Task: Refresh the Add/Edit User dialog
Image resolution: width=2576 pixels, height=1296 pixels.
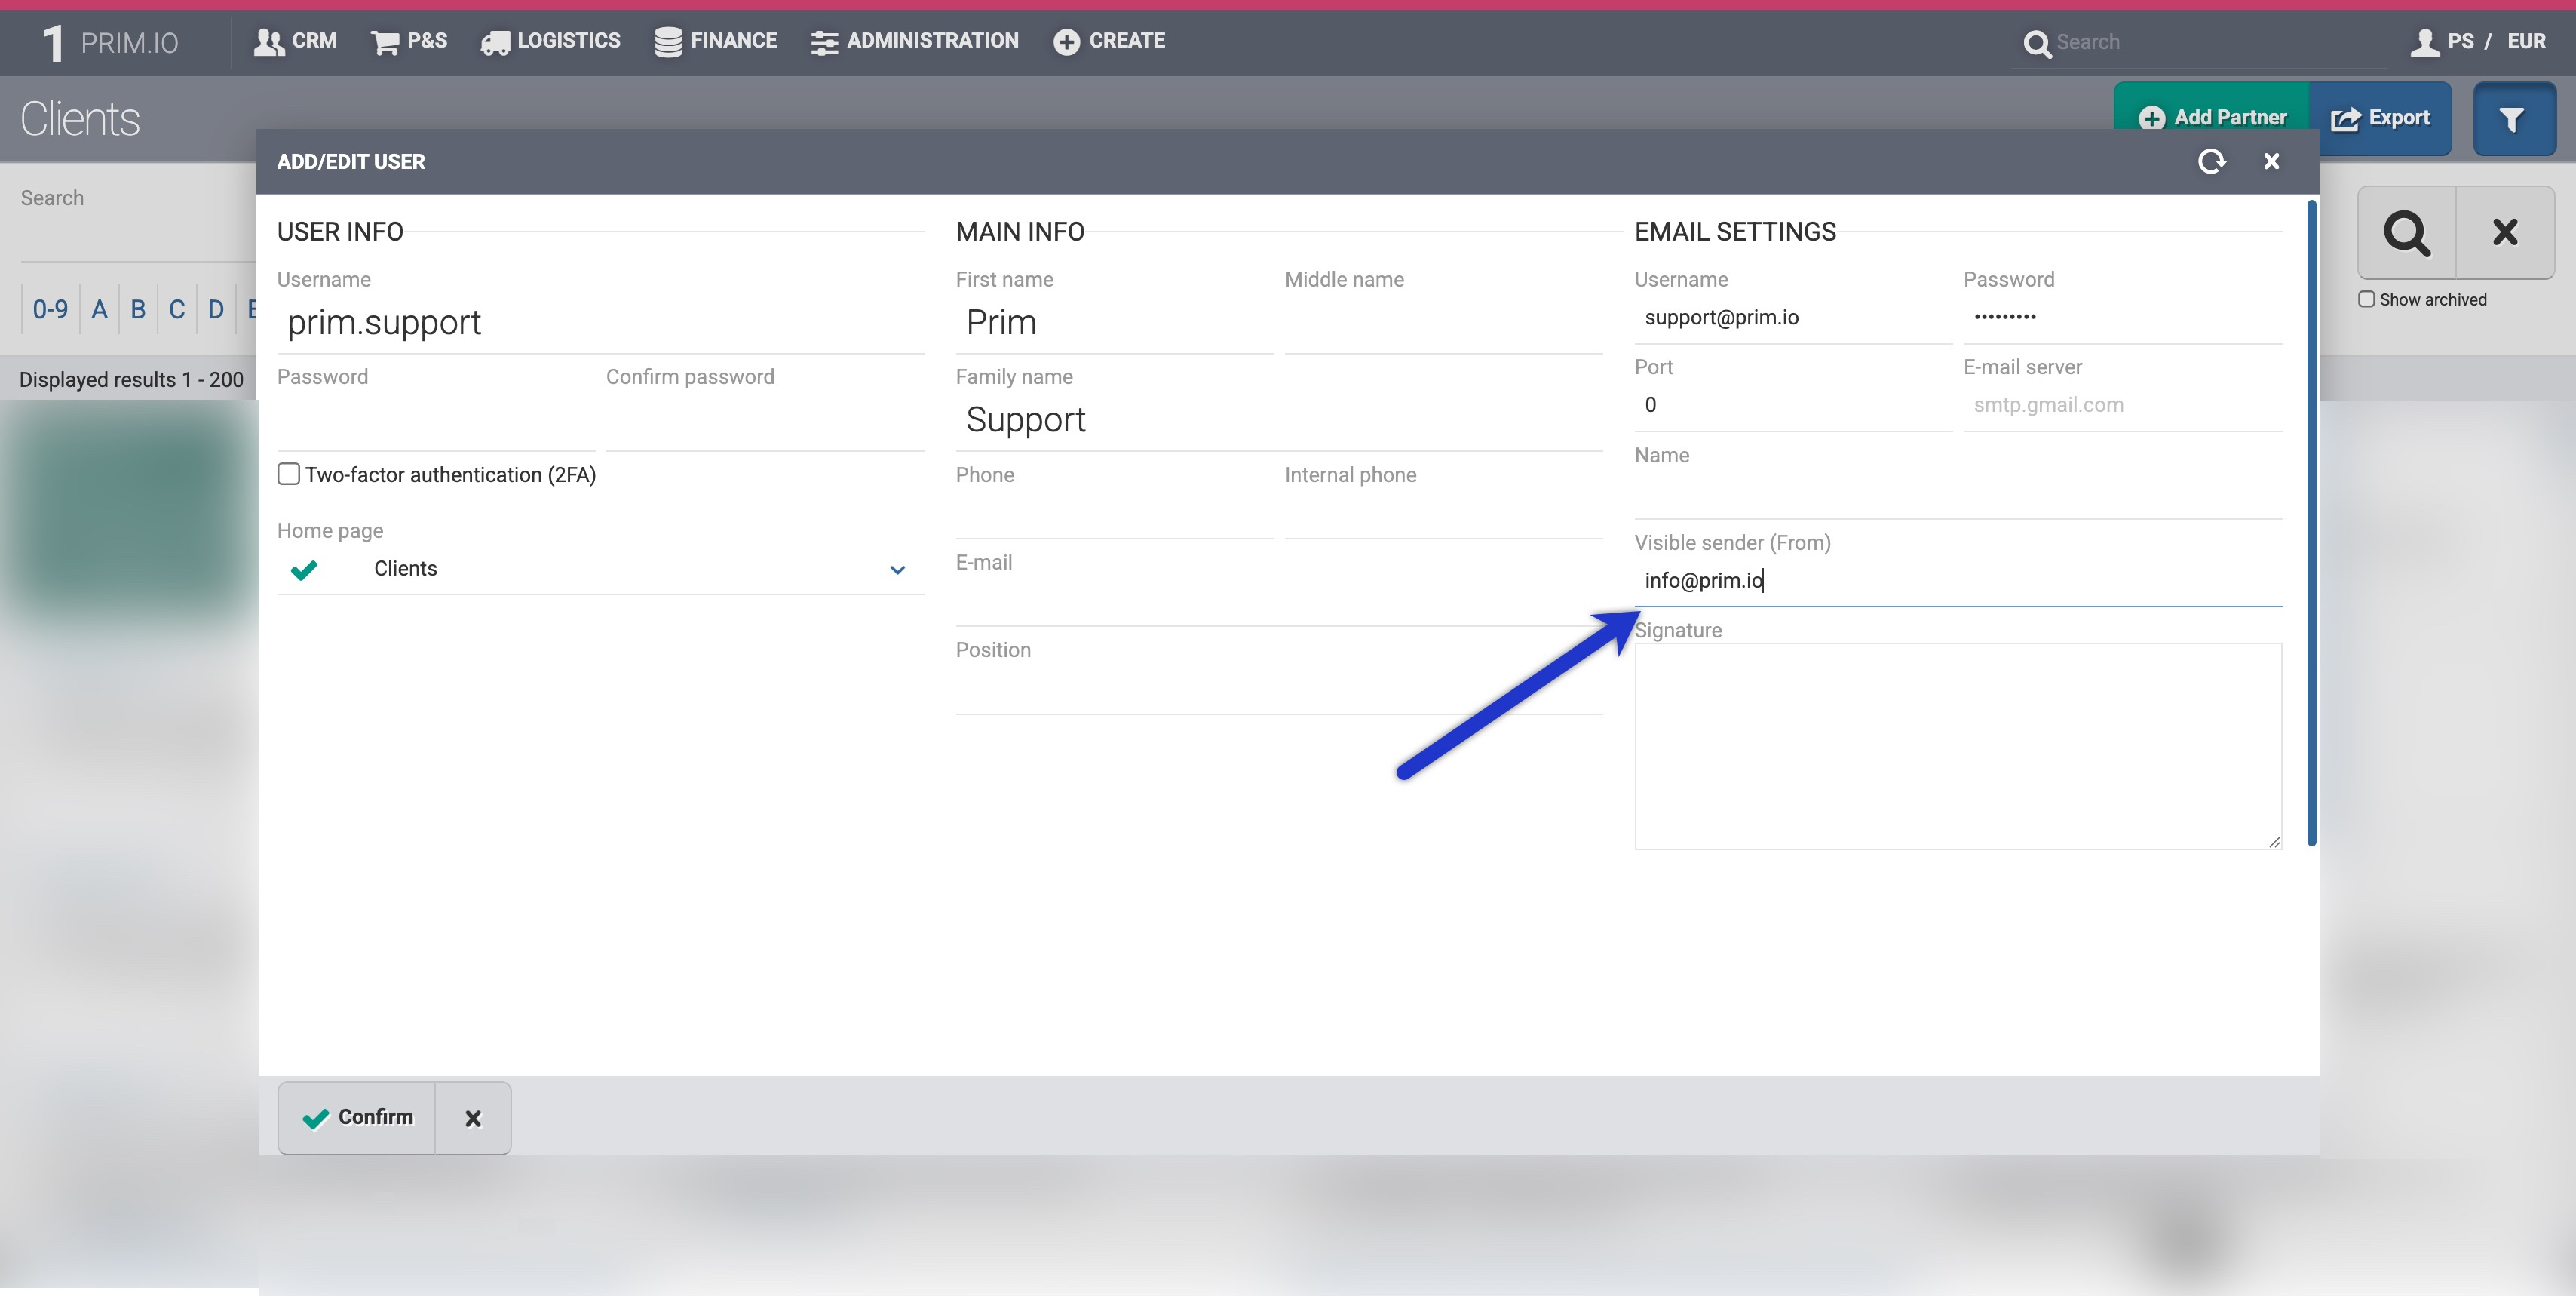Action: (x=2212, y=161)
